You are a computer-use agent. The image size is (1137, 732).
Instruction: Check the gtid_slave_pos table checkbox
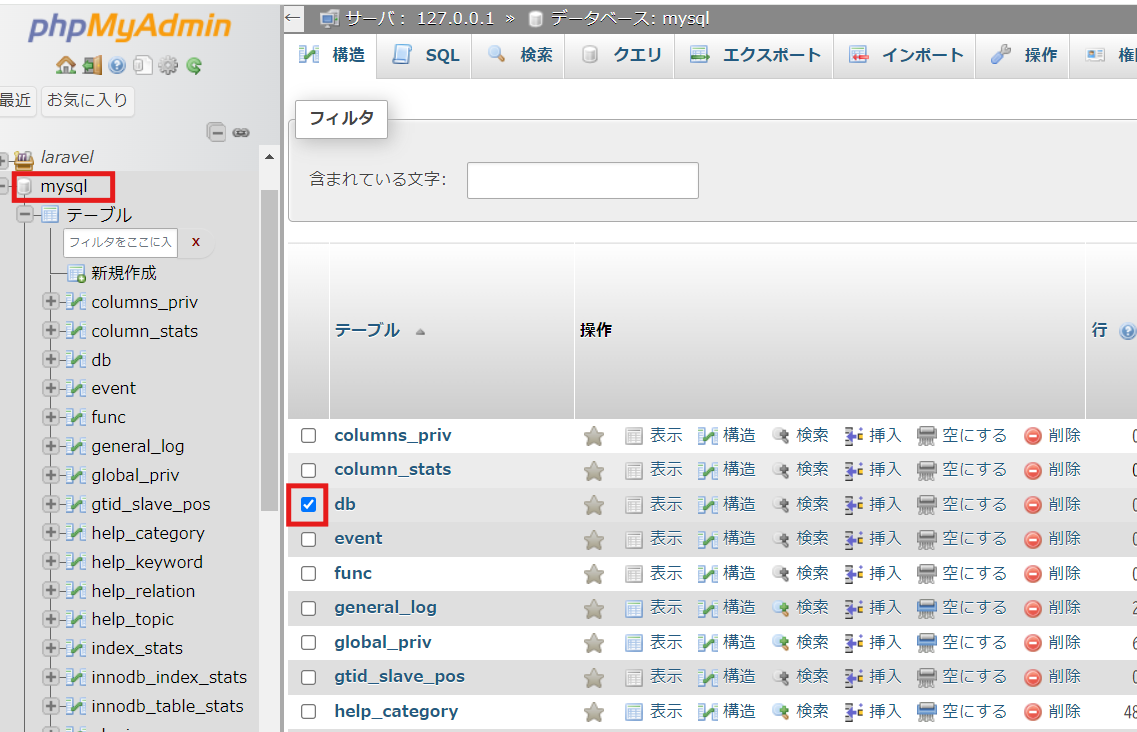[309, 677]
